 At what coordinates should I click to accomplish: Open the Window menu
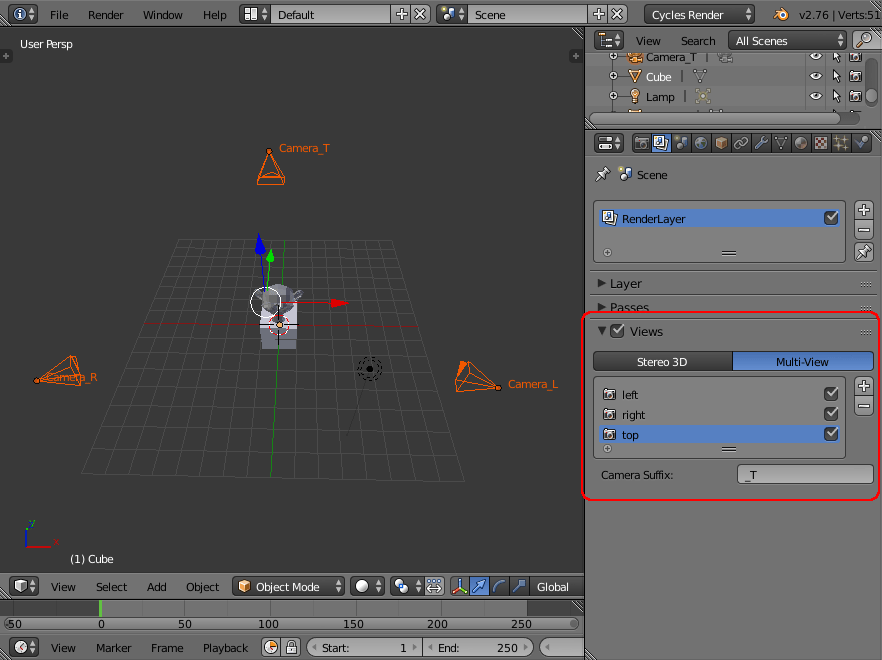(x=163, y=15)
